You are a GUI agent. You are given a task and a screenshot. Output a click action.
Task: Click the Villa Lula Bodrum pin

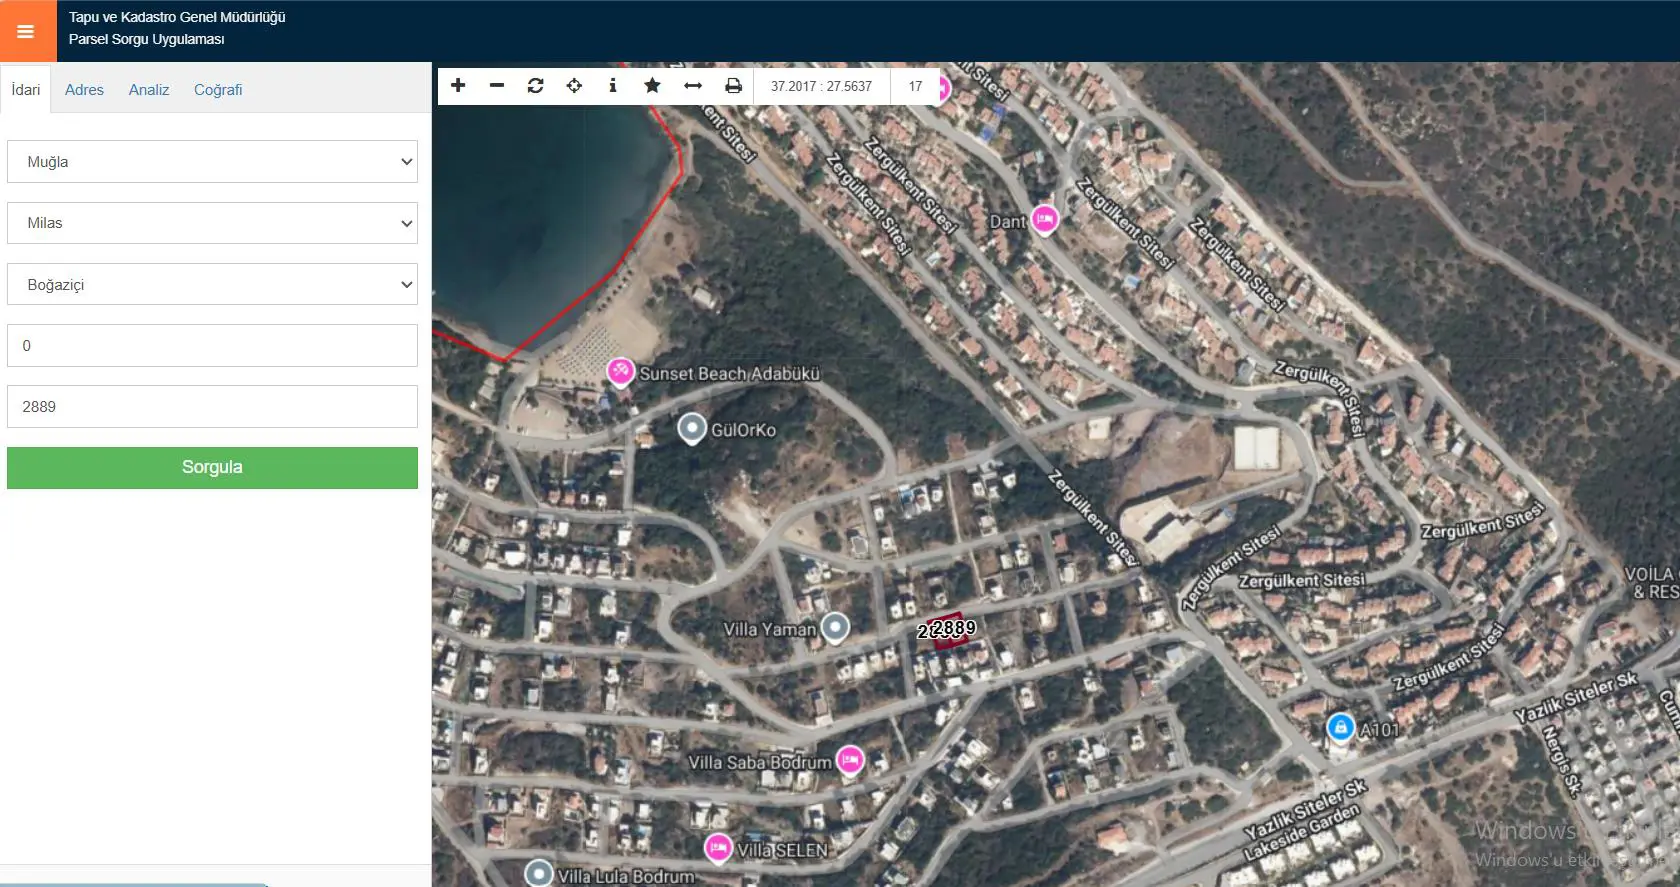pyautogui.click(x=539, y=874)
